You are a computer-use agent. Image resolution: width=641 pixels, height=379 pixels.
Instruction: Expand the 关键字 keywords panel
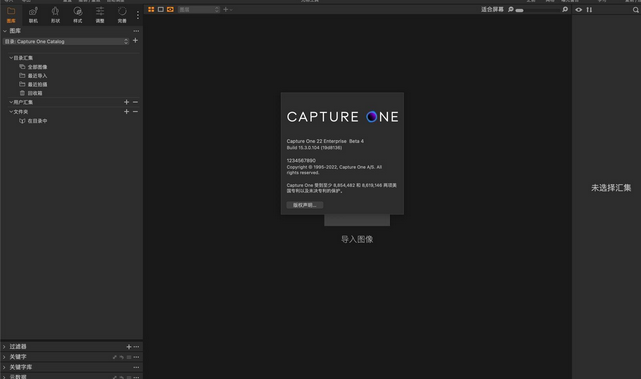(x=4, y=357)
